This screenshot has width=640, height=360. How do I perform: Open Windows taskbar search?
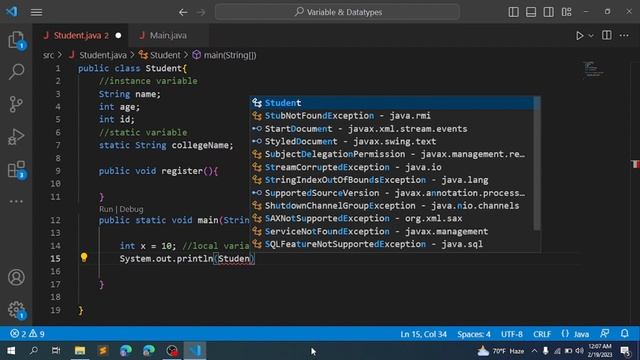[x=33, y=351]
